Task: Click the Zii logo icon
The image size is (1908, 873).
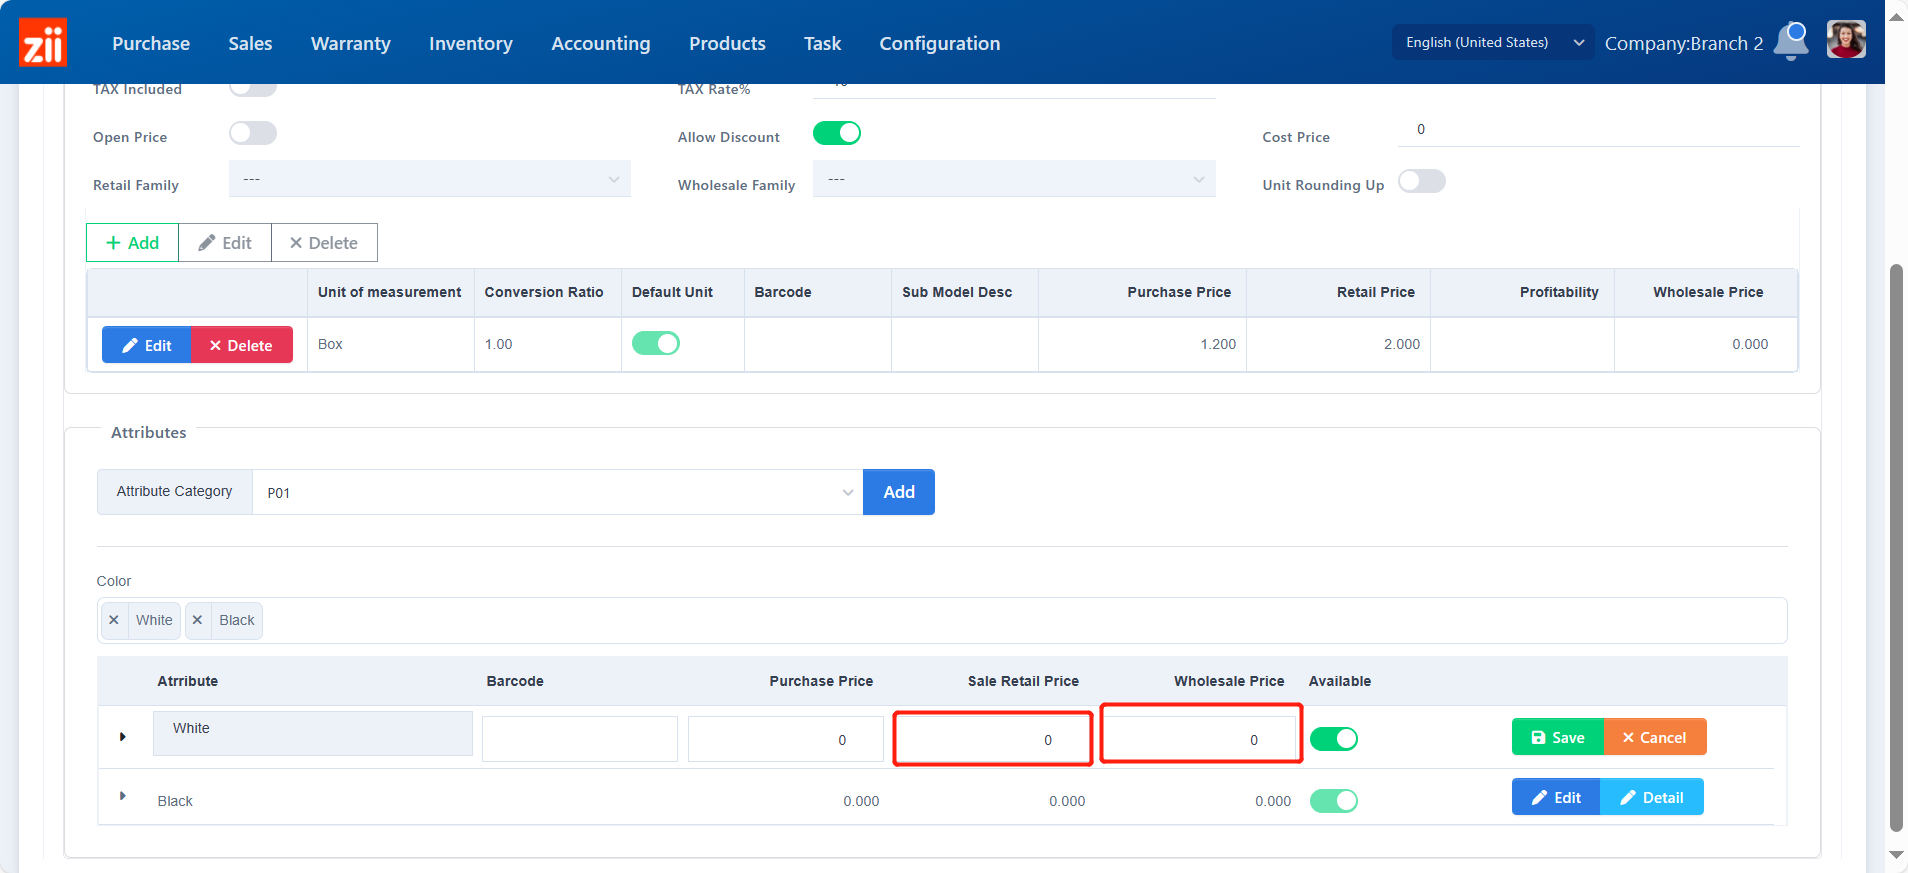Action: 43,43
